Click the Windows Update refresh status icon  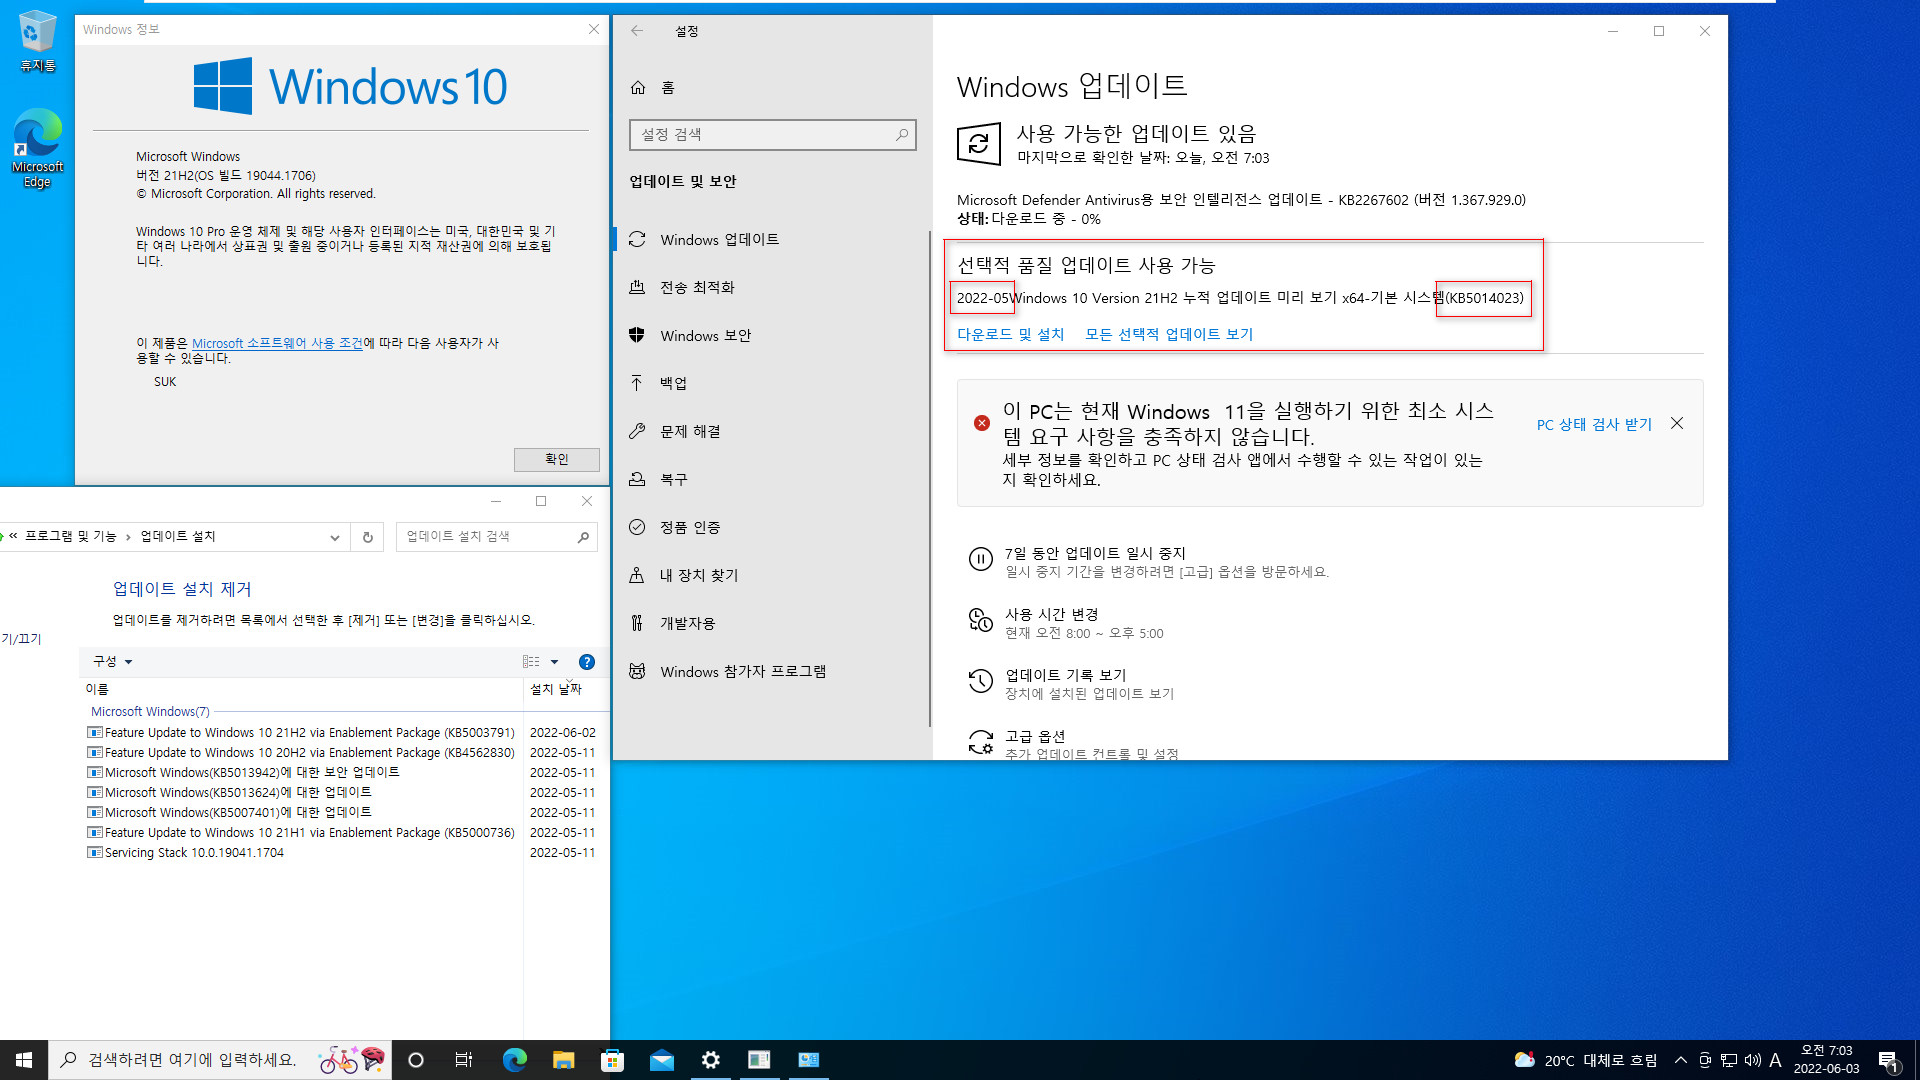click(978, 144)
